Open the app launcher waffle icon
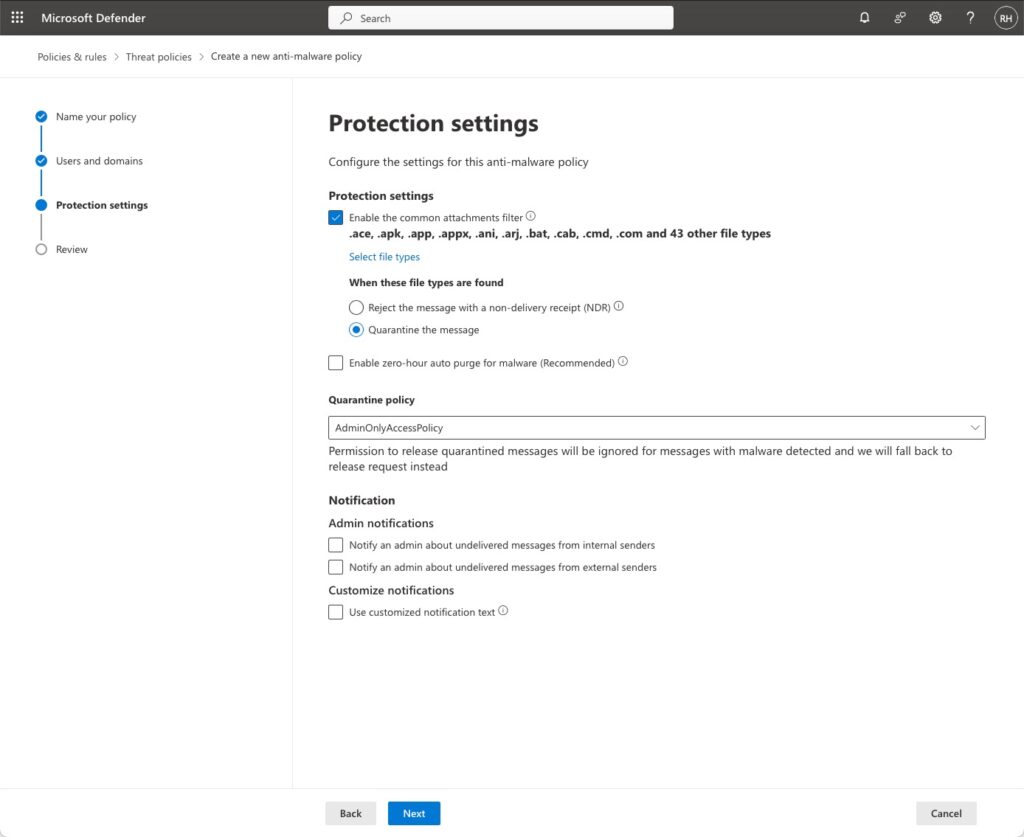Viewport: 1024px width, 837px height. click(x=17, y=18)
